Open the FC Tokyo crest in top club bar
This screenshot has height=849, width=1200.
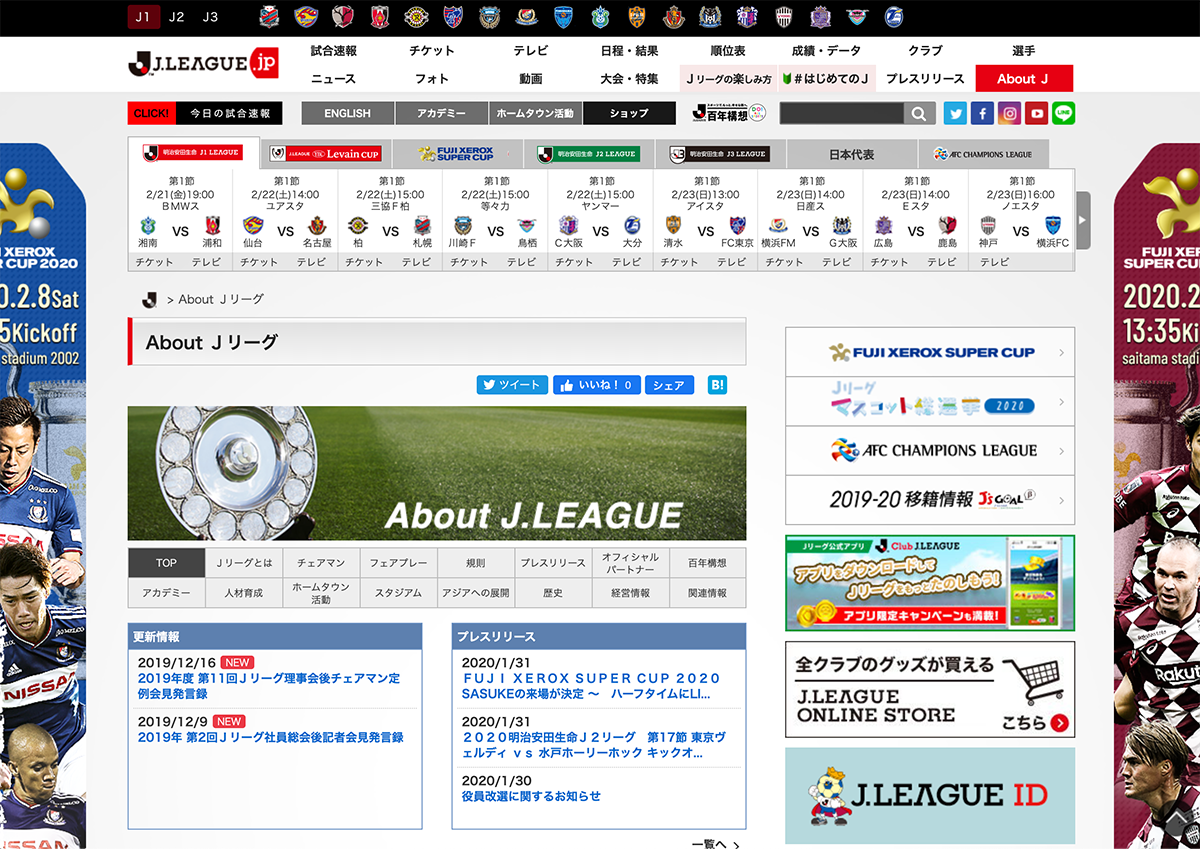point(453,16)
